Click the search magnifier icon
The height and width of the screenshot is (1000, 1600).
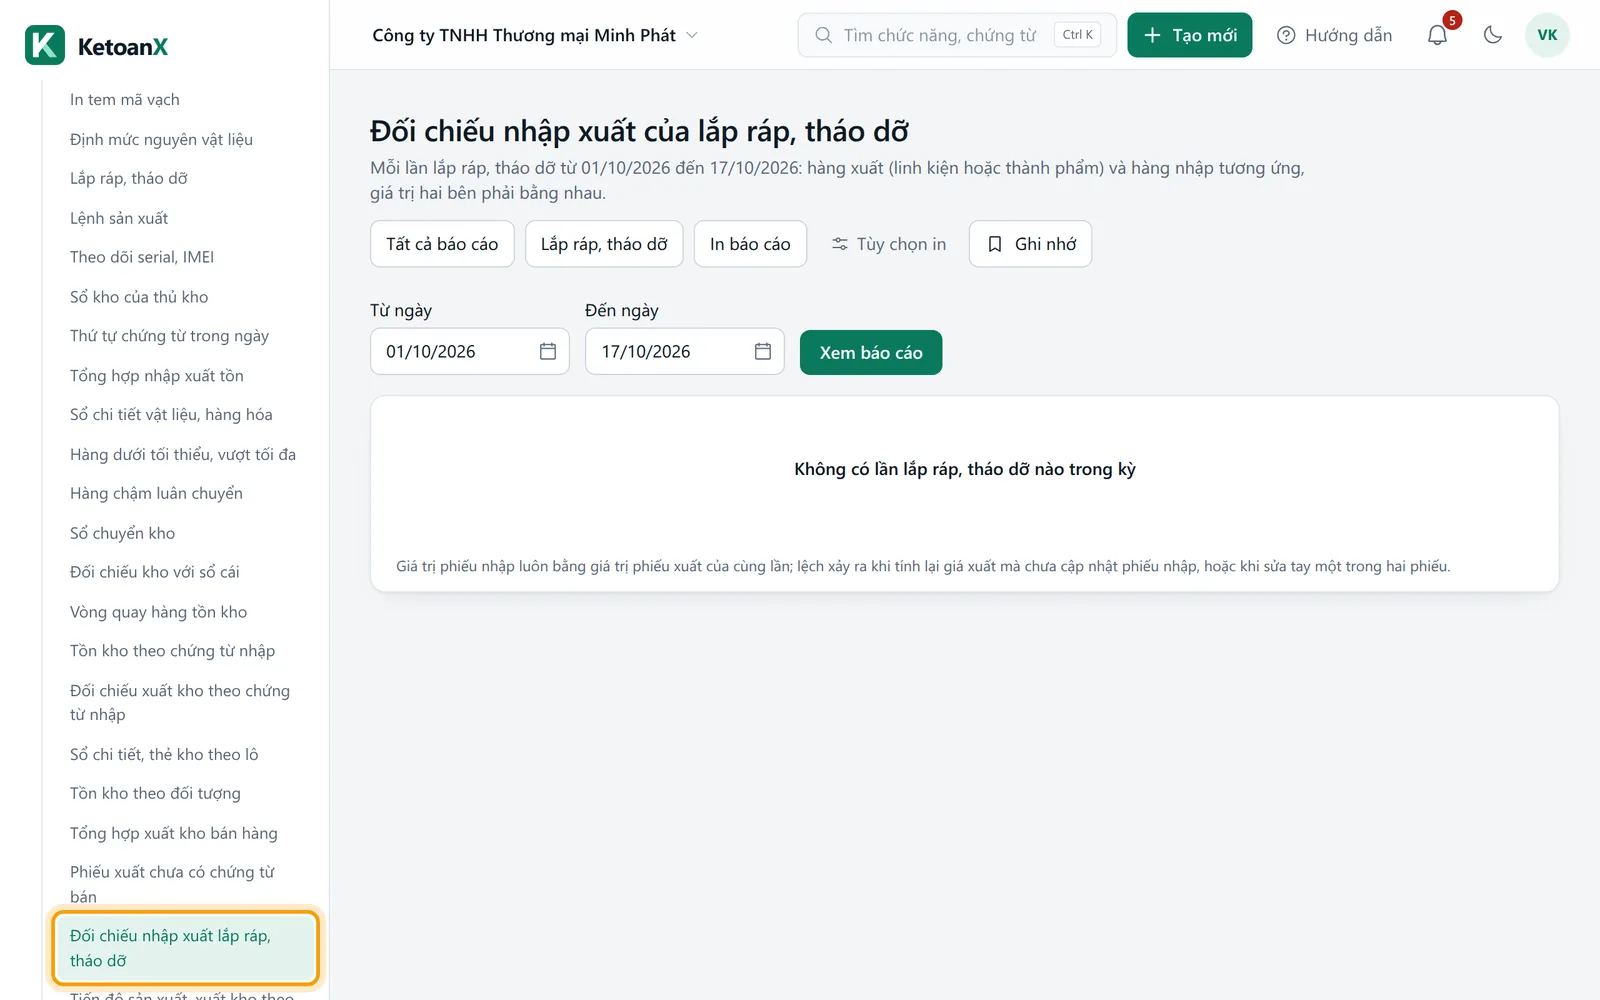point(823,35)
